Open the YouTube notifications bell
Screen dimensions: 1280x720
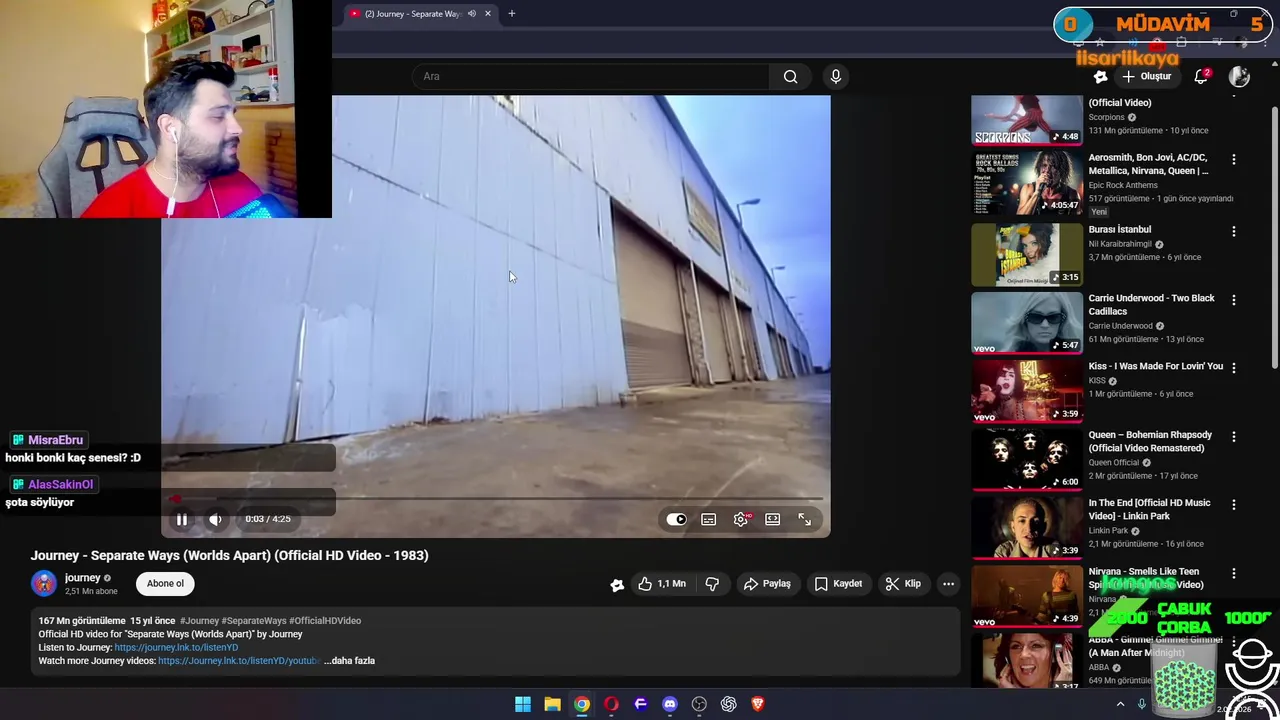(1201, 76)
